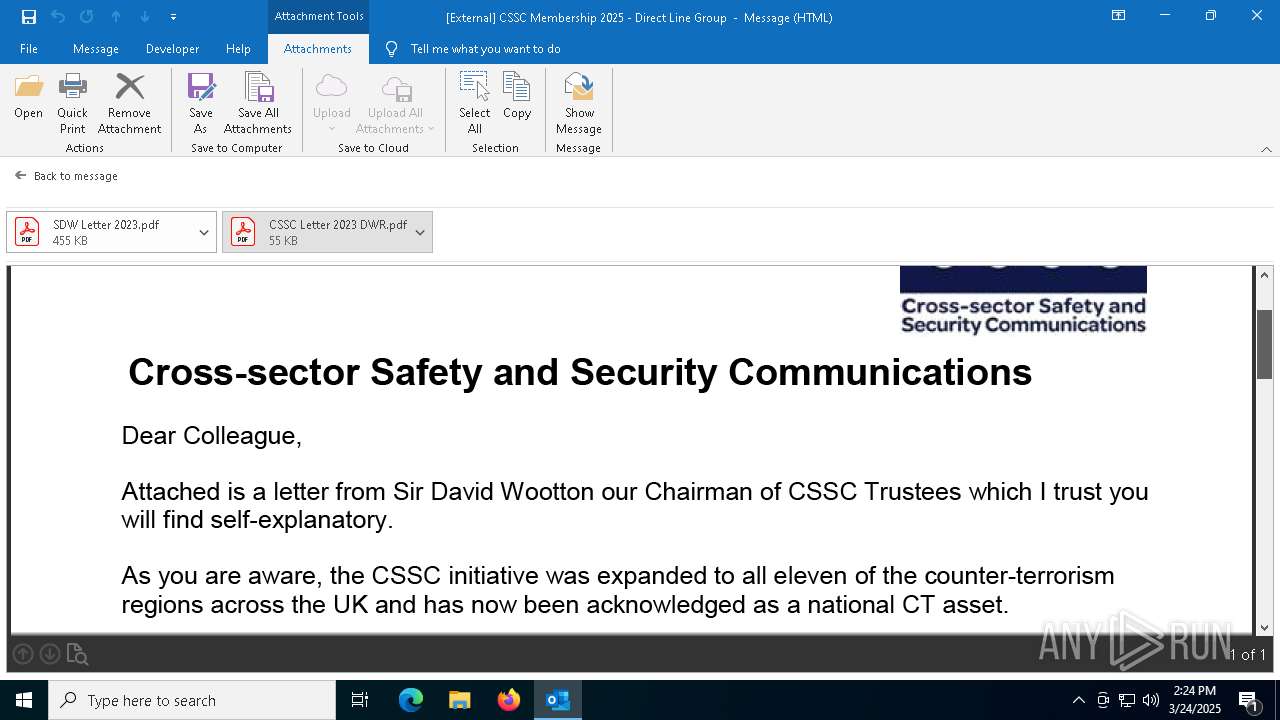Remove the selected attachment
Screen dimensions: 1280x720
pyautogui.click(x=130, y=104)
